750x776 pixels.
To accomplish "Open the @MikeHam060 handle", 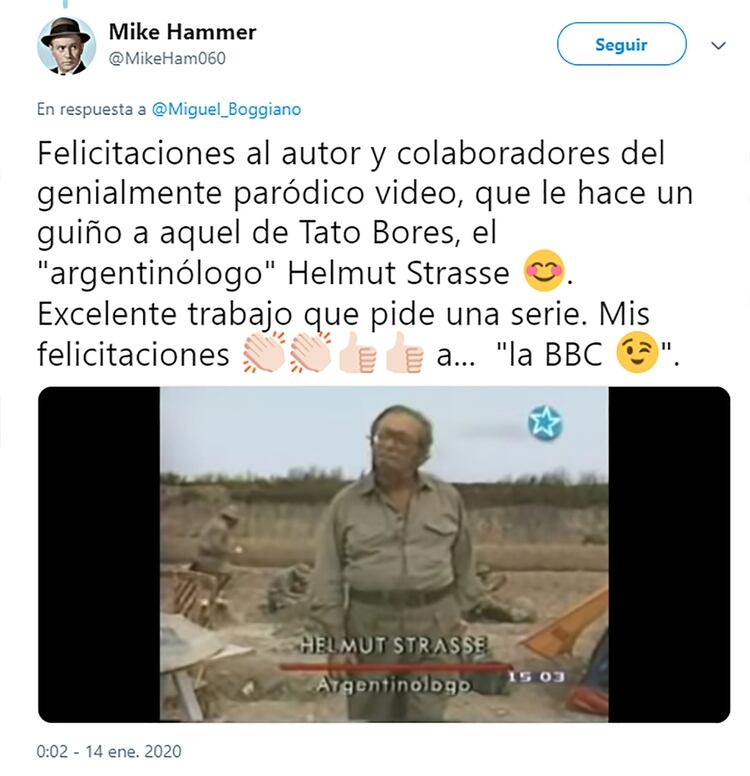I will click(167, 58).
